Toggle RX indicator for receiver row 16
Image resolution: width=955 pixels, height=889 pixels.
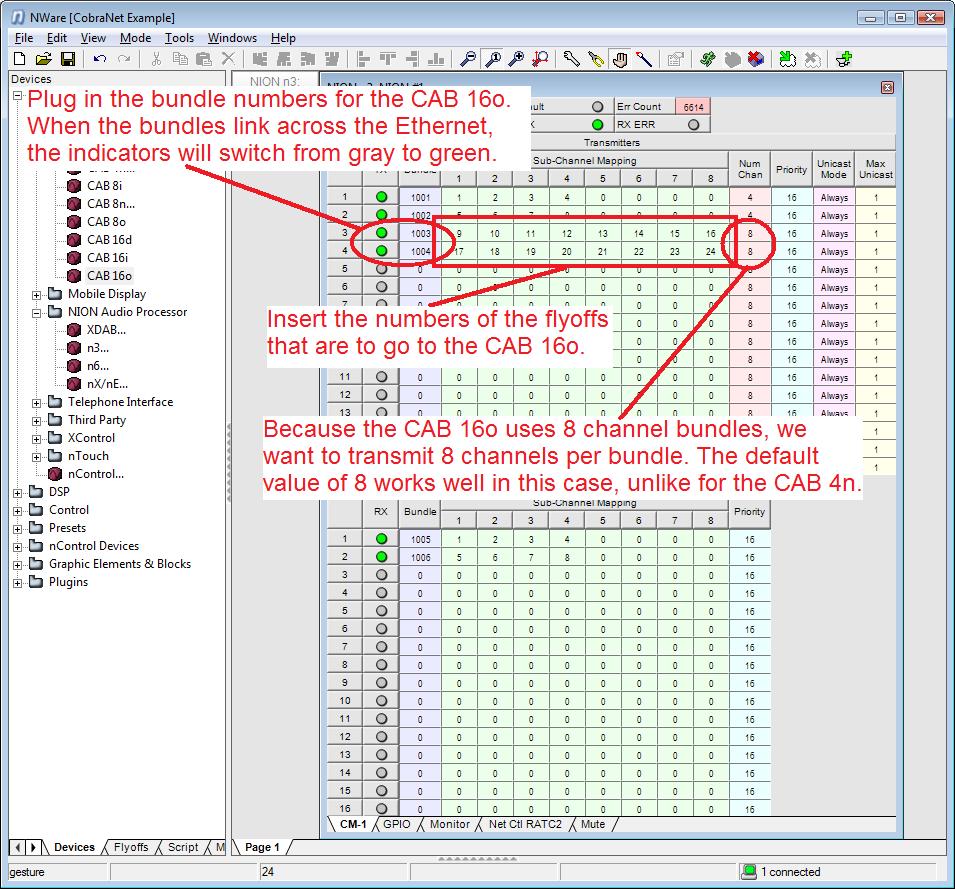pos(381,809)
